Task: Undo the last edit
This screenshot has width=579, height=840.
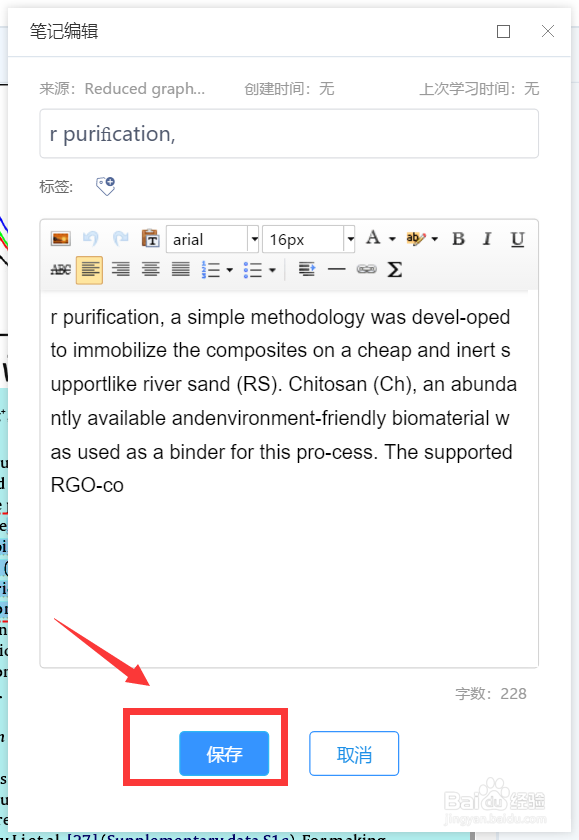Action: [x=91, y=238]
